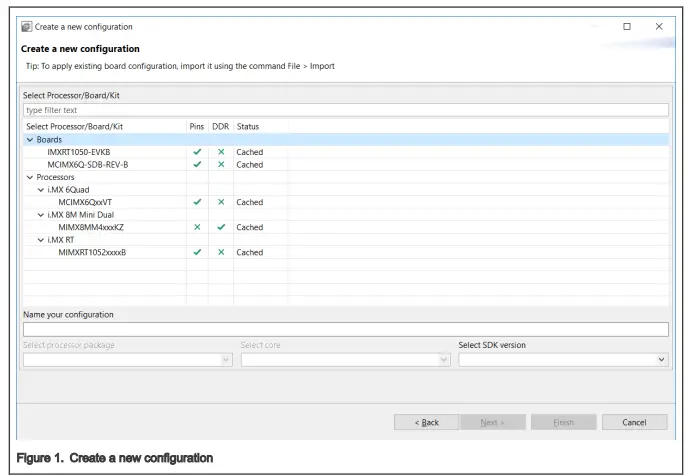This screenshot has height=476, width=687.
Task: Click Pins checkmark for MCIMX6QxxVT
Action: pos(197,202)
